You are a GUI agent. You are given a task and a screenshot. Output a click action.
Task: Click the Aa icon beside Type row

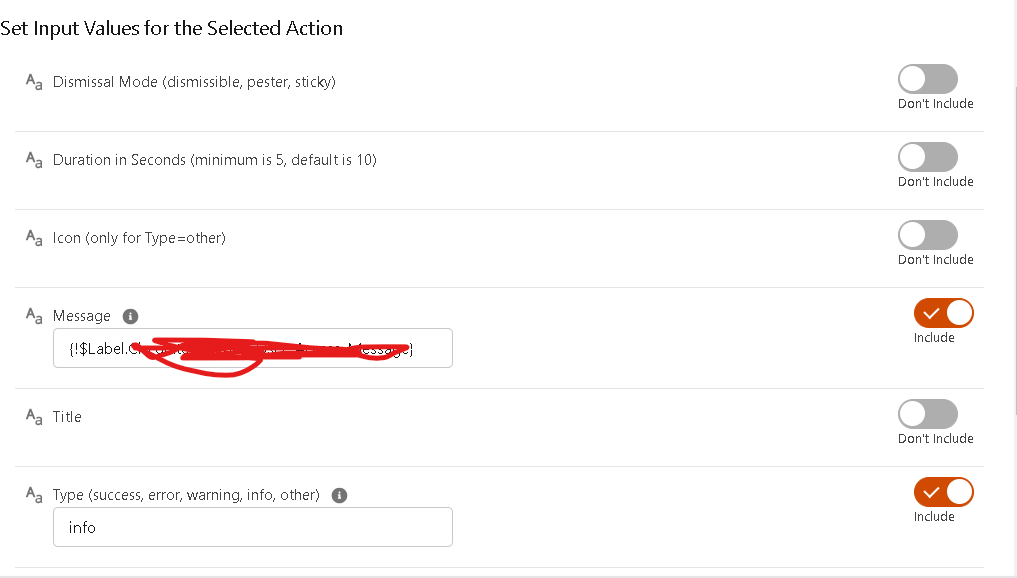pyautogui.click(x=34, y=495)
